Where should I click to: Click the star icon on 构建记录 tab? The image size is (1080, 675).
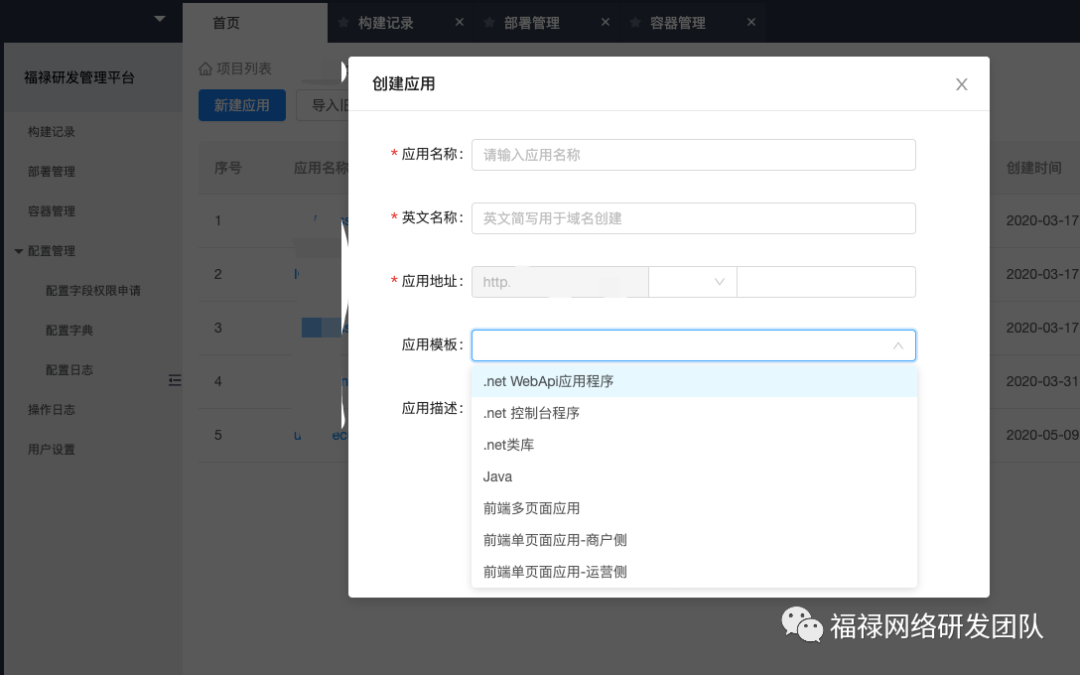pyautogui.click(x=343, y=23)
